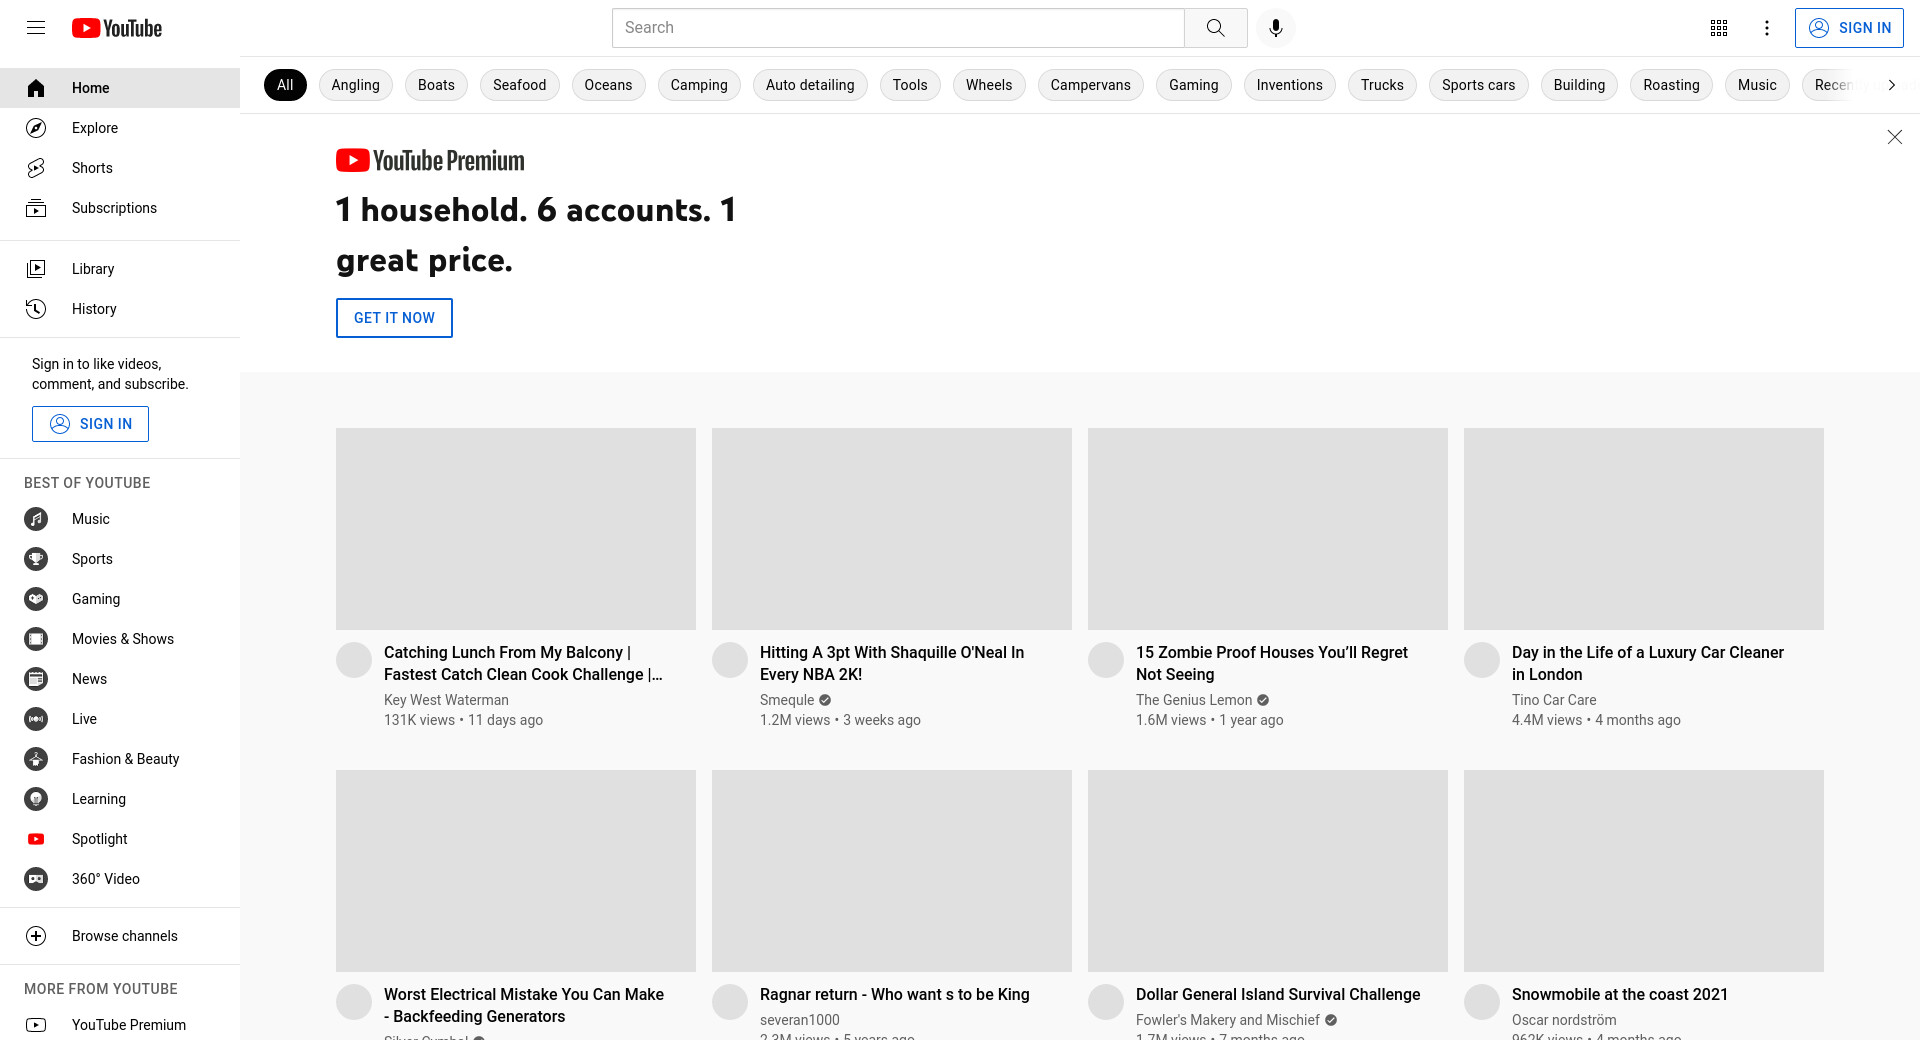Screen dimensions: 1920x1040
Task: Select the All filter chip
Action: (285, 85)
